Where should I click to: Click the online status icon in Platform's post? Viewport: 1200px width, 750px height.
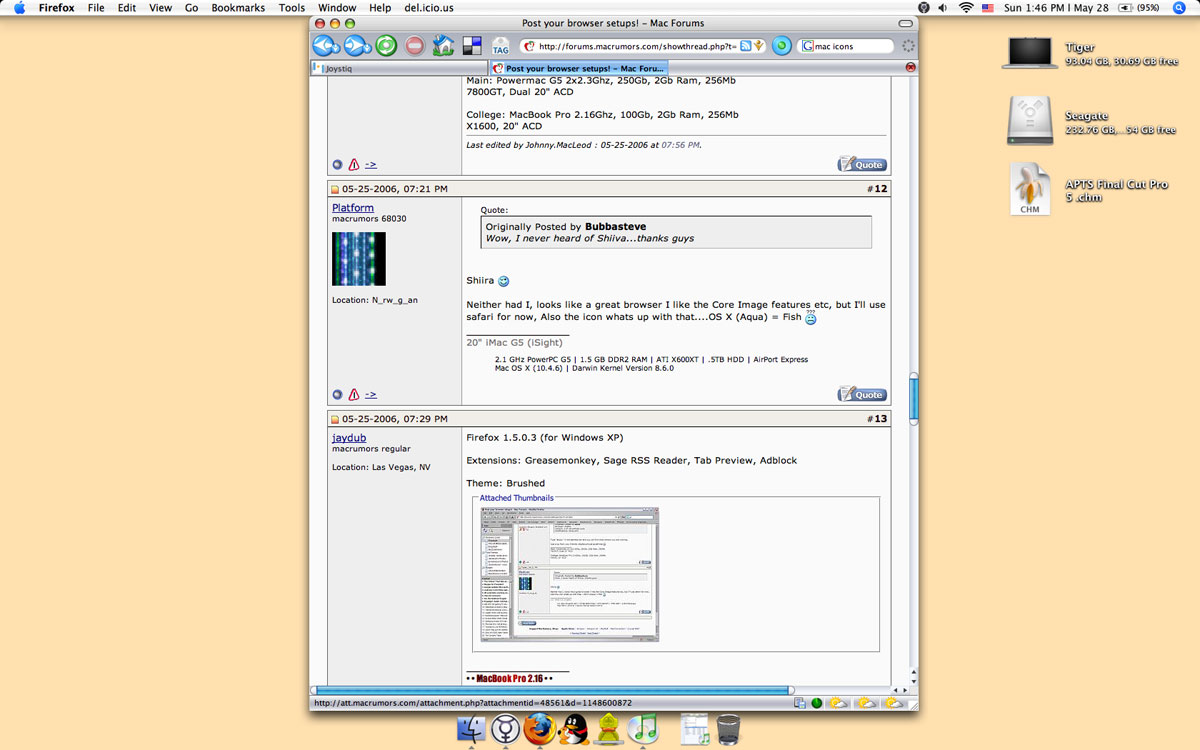[x=338, y=395]
